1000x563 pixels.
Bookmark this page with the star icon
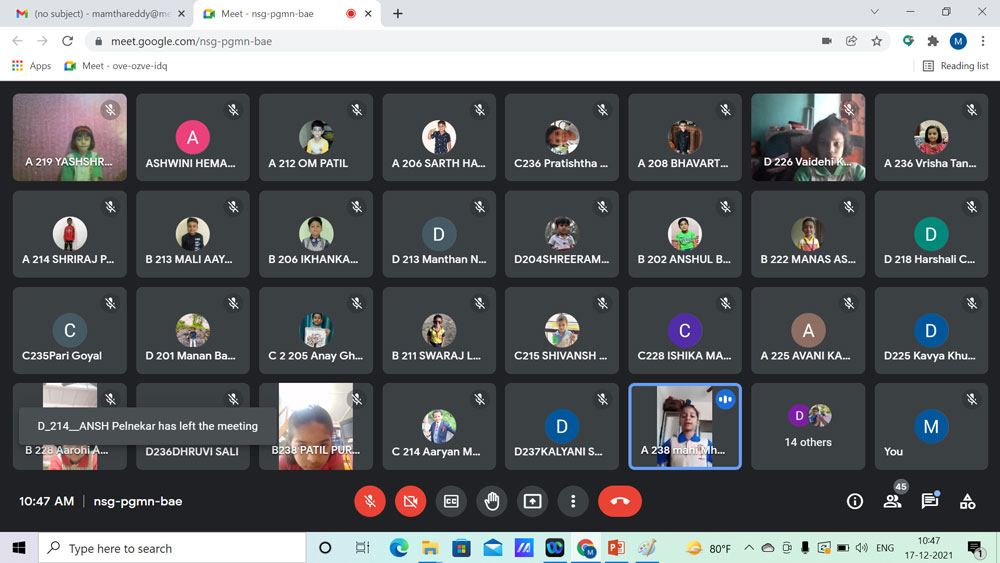(877, 41)
